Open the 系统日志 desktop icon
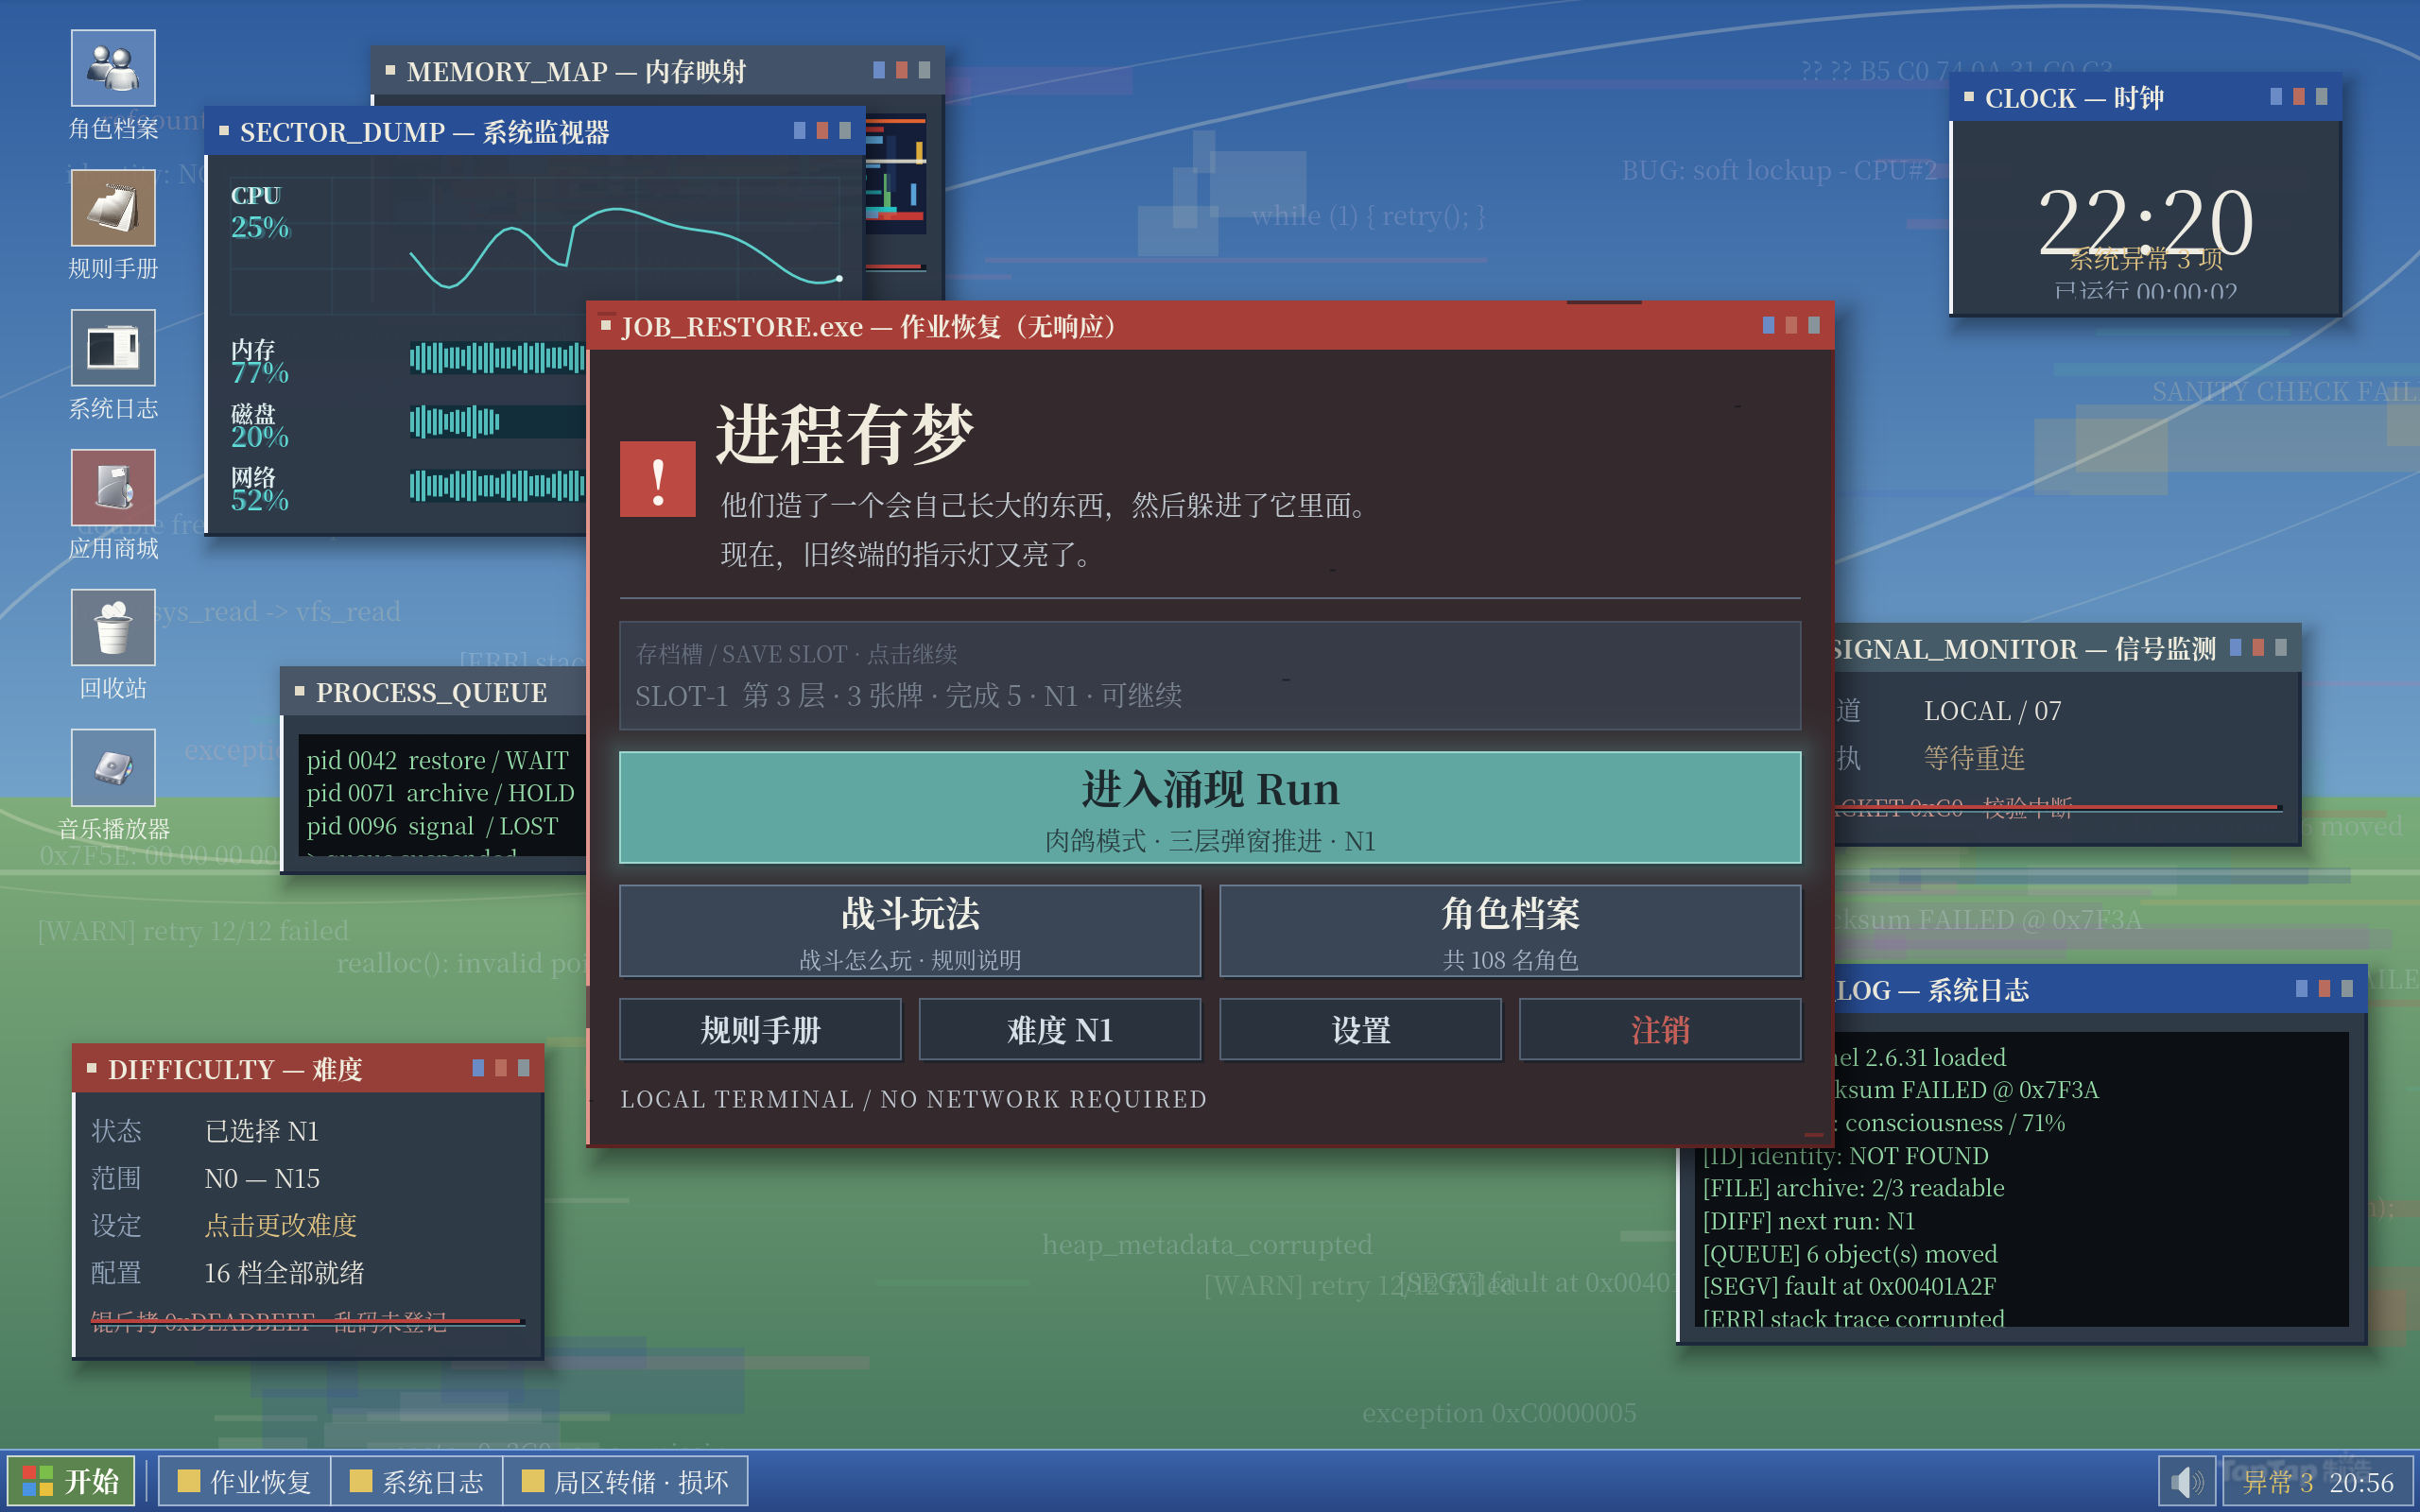The height and width of the screenshot is (1512, 2420). [x=113, y=366]
